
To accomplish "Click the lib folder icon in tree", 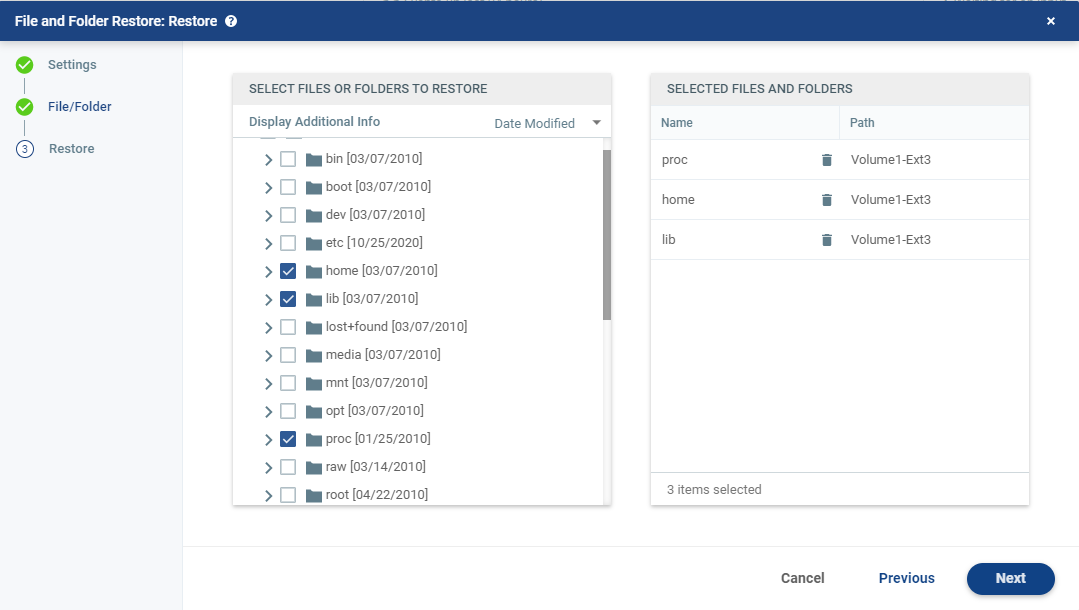I will tap(314, 299).
